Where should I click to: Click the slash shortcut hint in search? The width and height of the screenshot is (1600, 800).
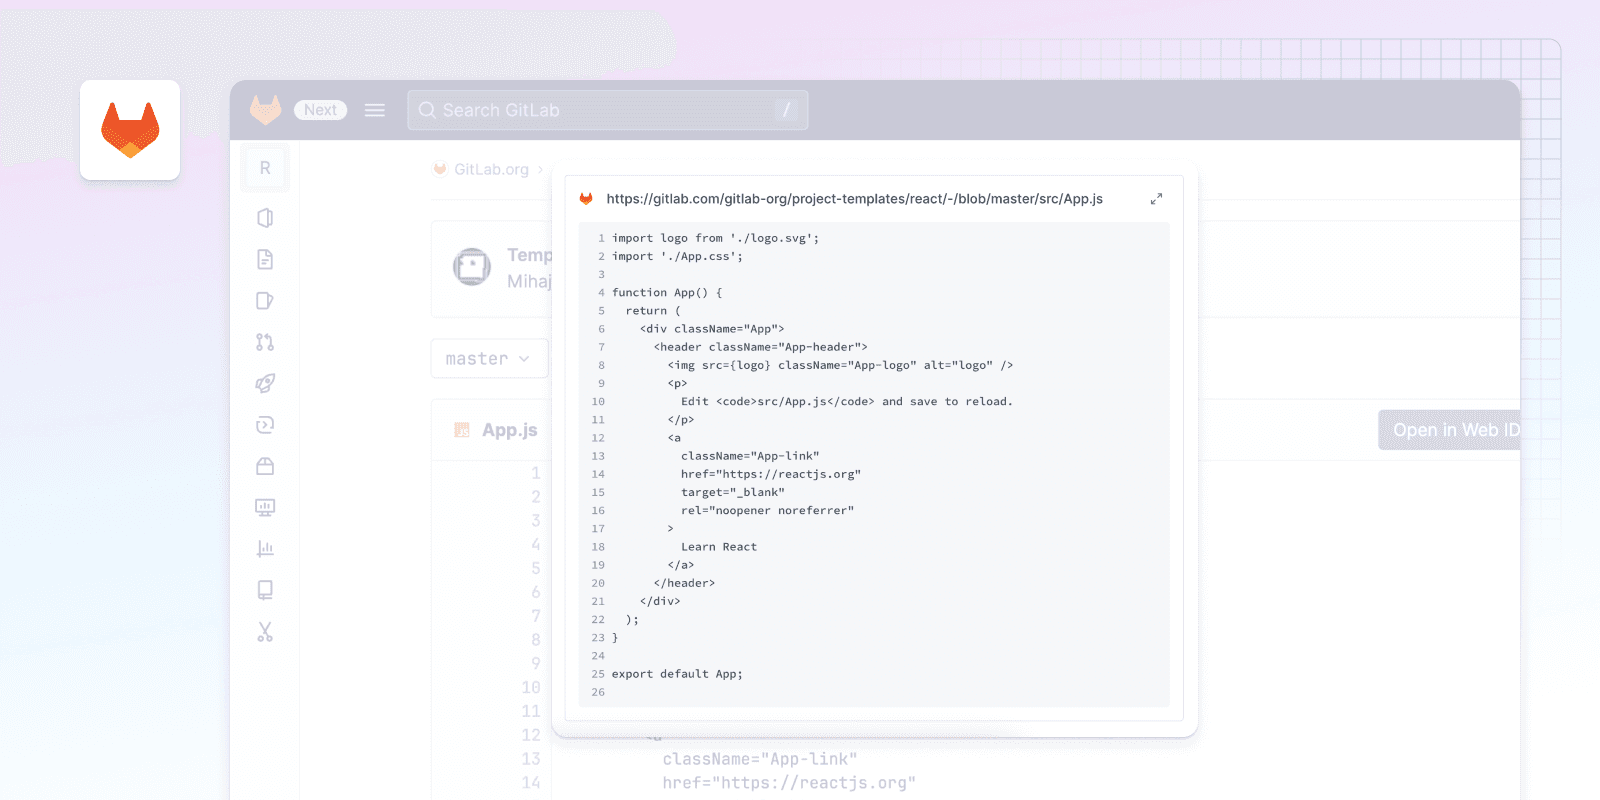(786, 110)
